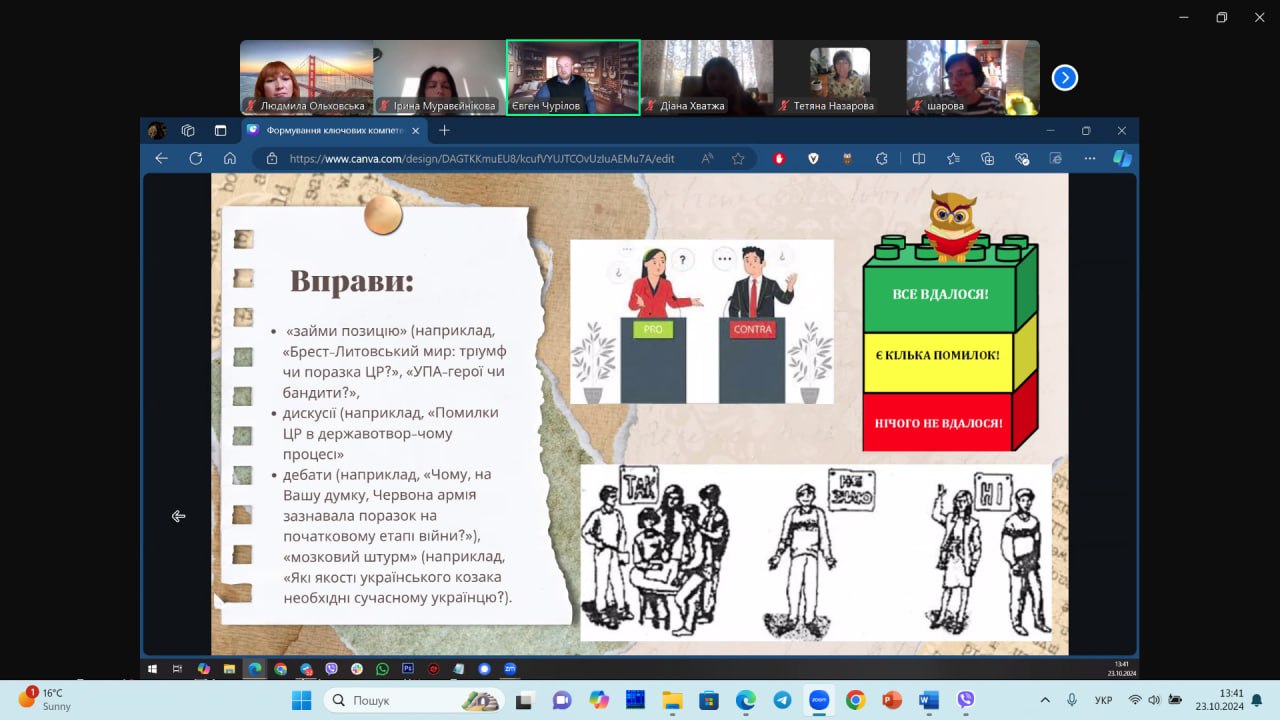Open the Read aloud icon in address bar
The height and width of the screenshot is (720, 1280).
click(708, 158)
